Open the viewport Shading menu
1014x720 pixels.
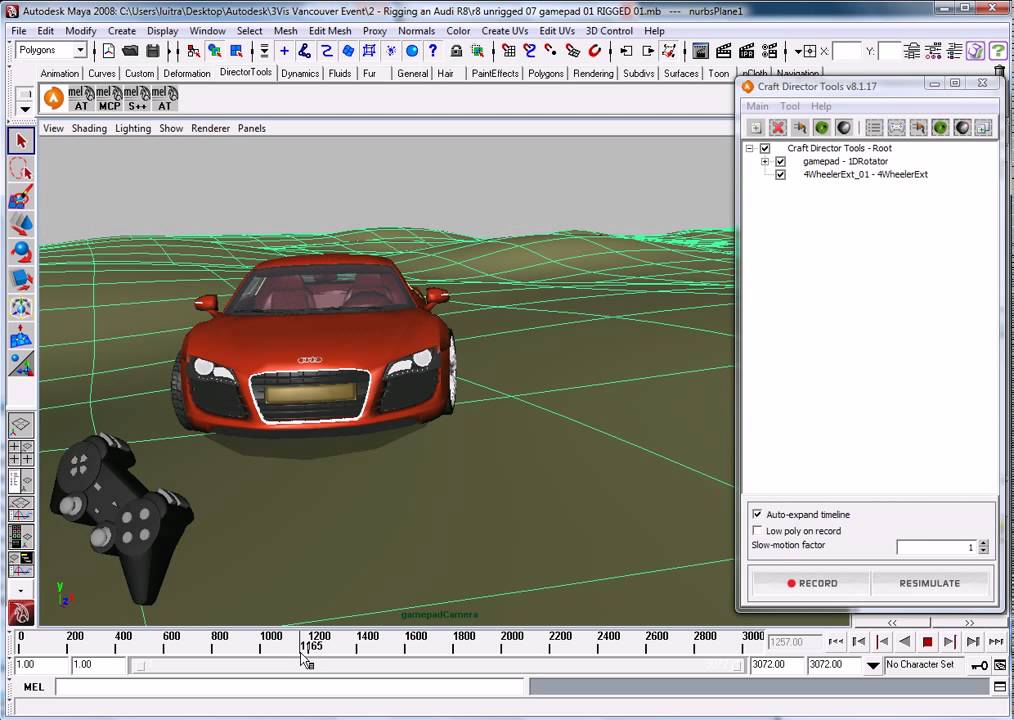click(89, 128)
